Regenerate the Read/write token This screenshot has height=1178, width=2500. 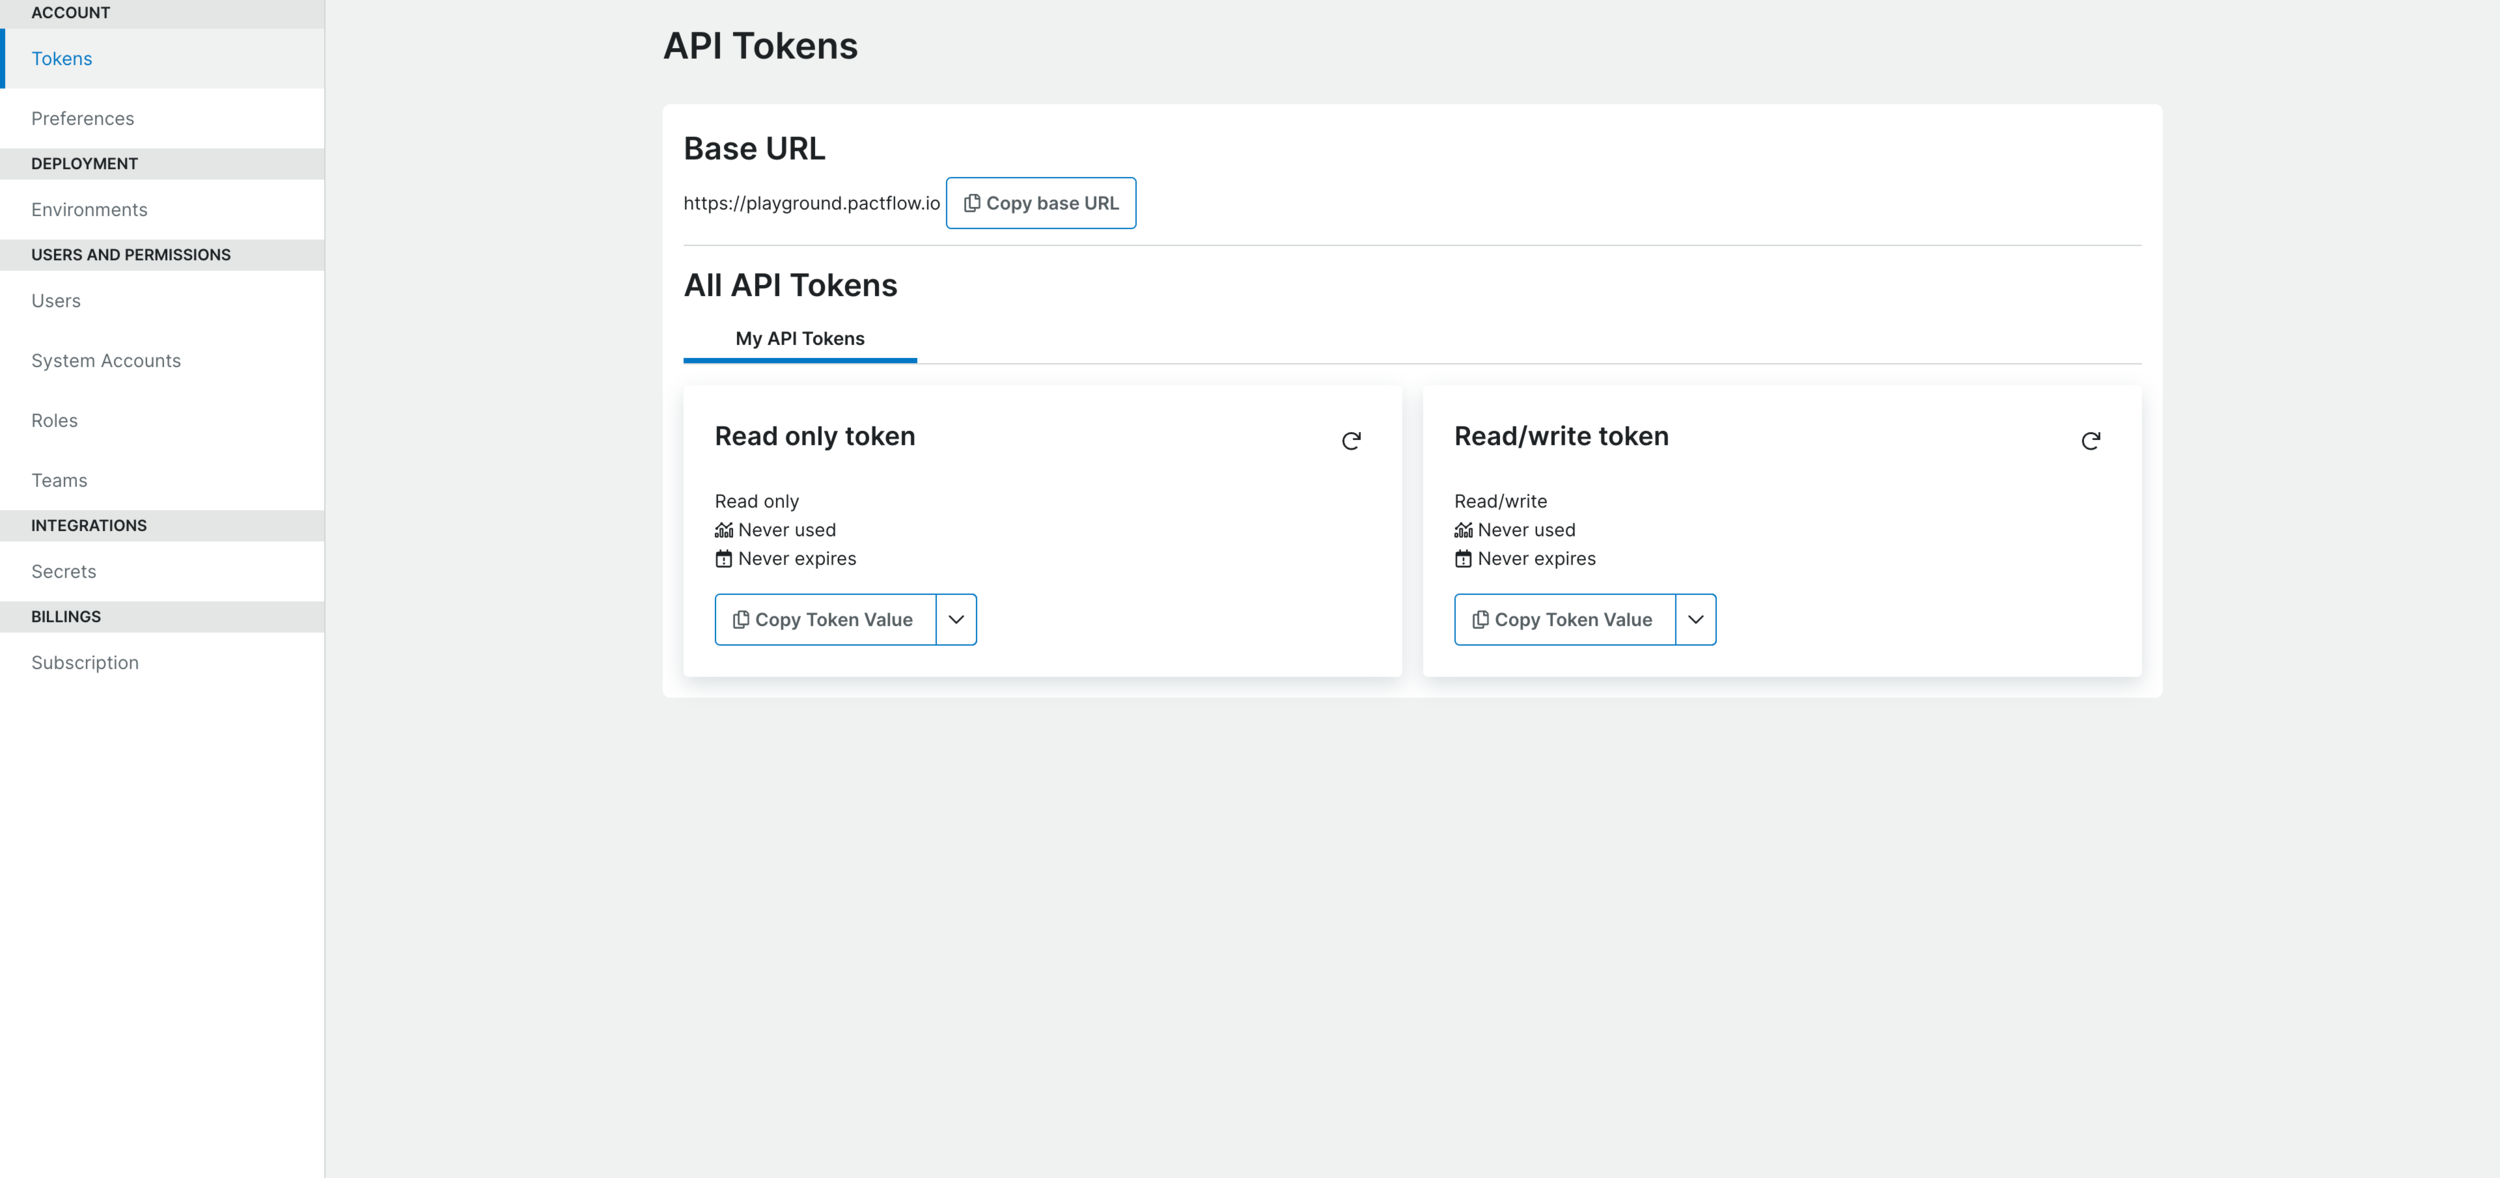click(2090, 441)
